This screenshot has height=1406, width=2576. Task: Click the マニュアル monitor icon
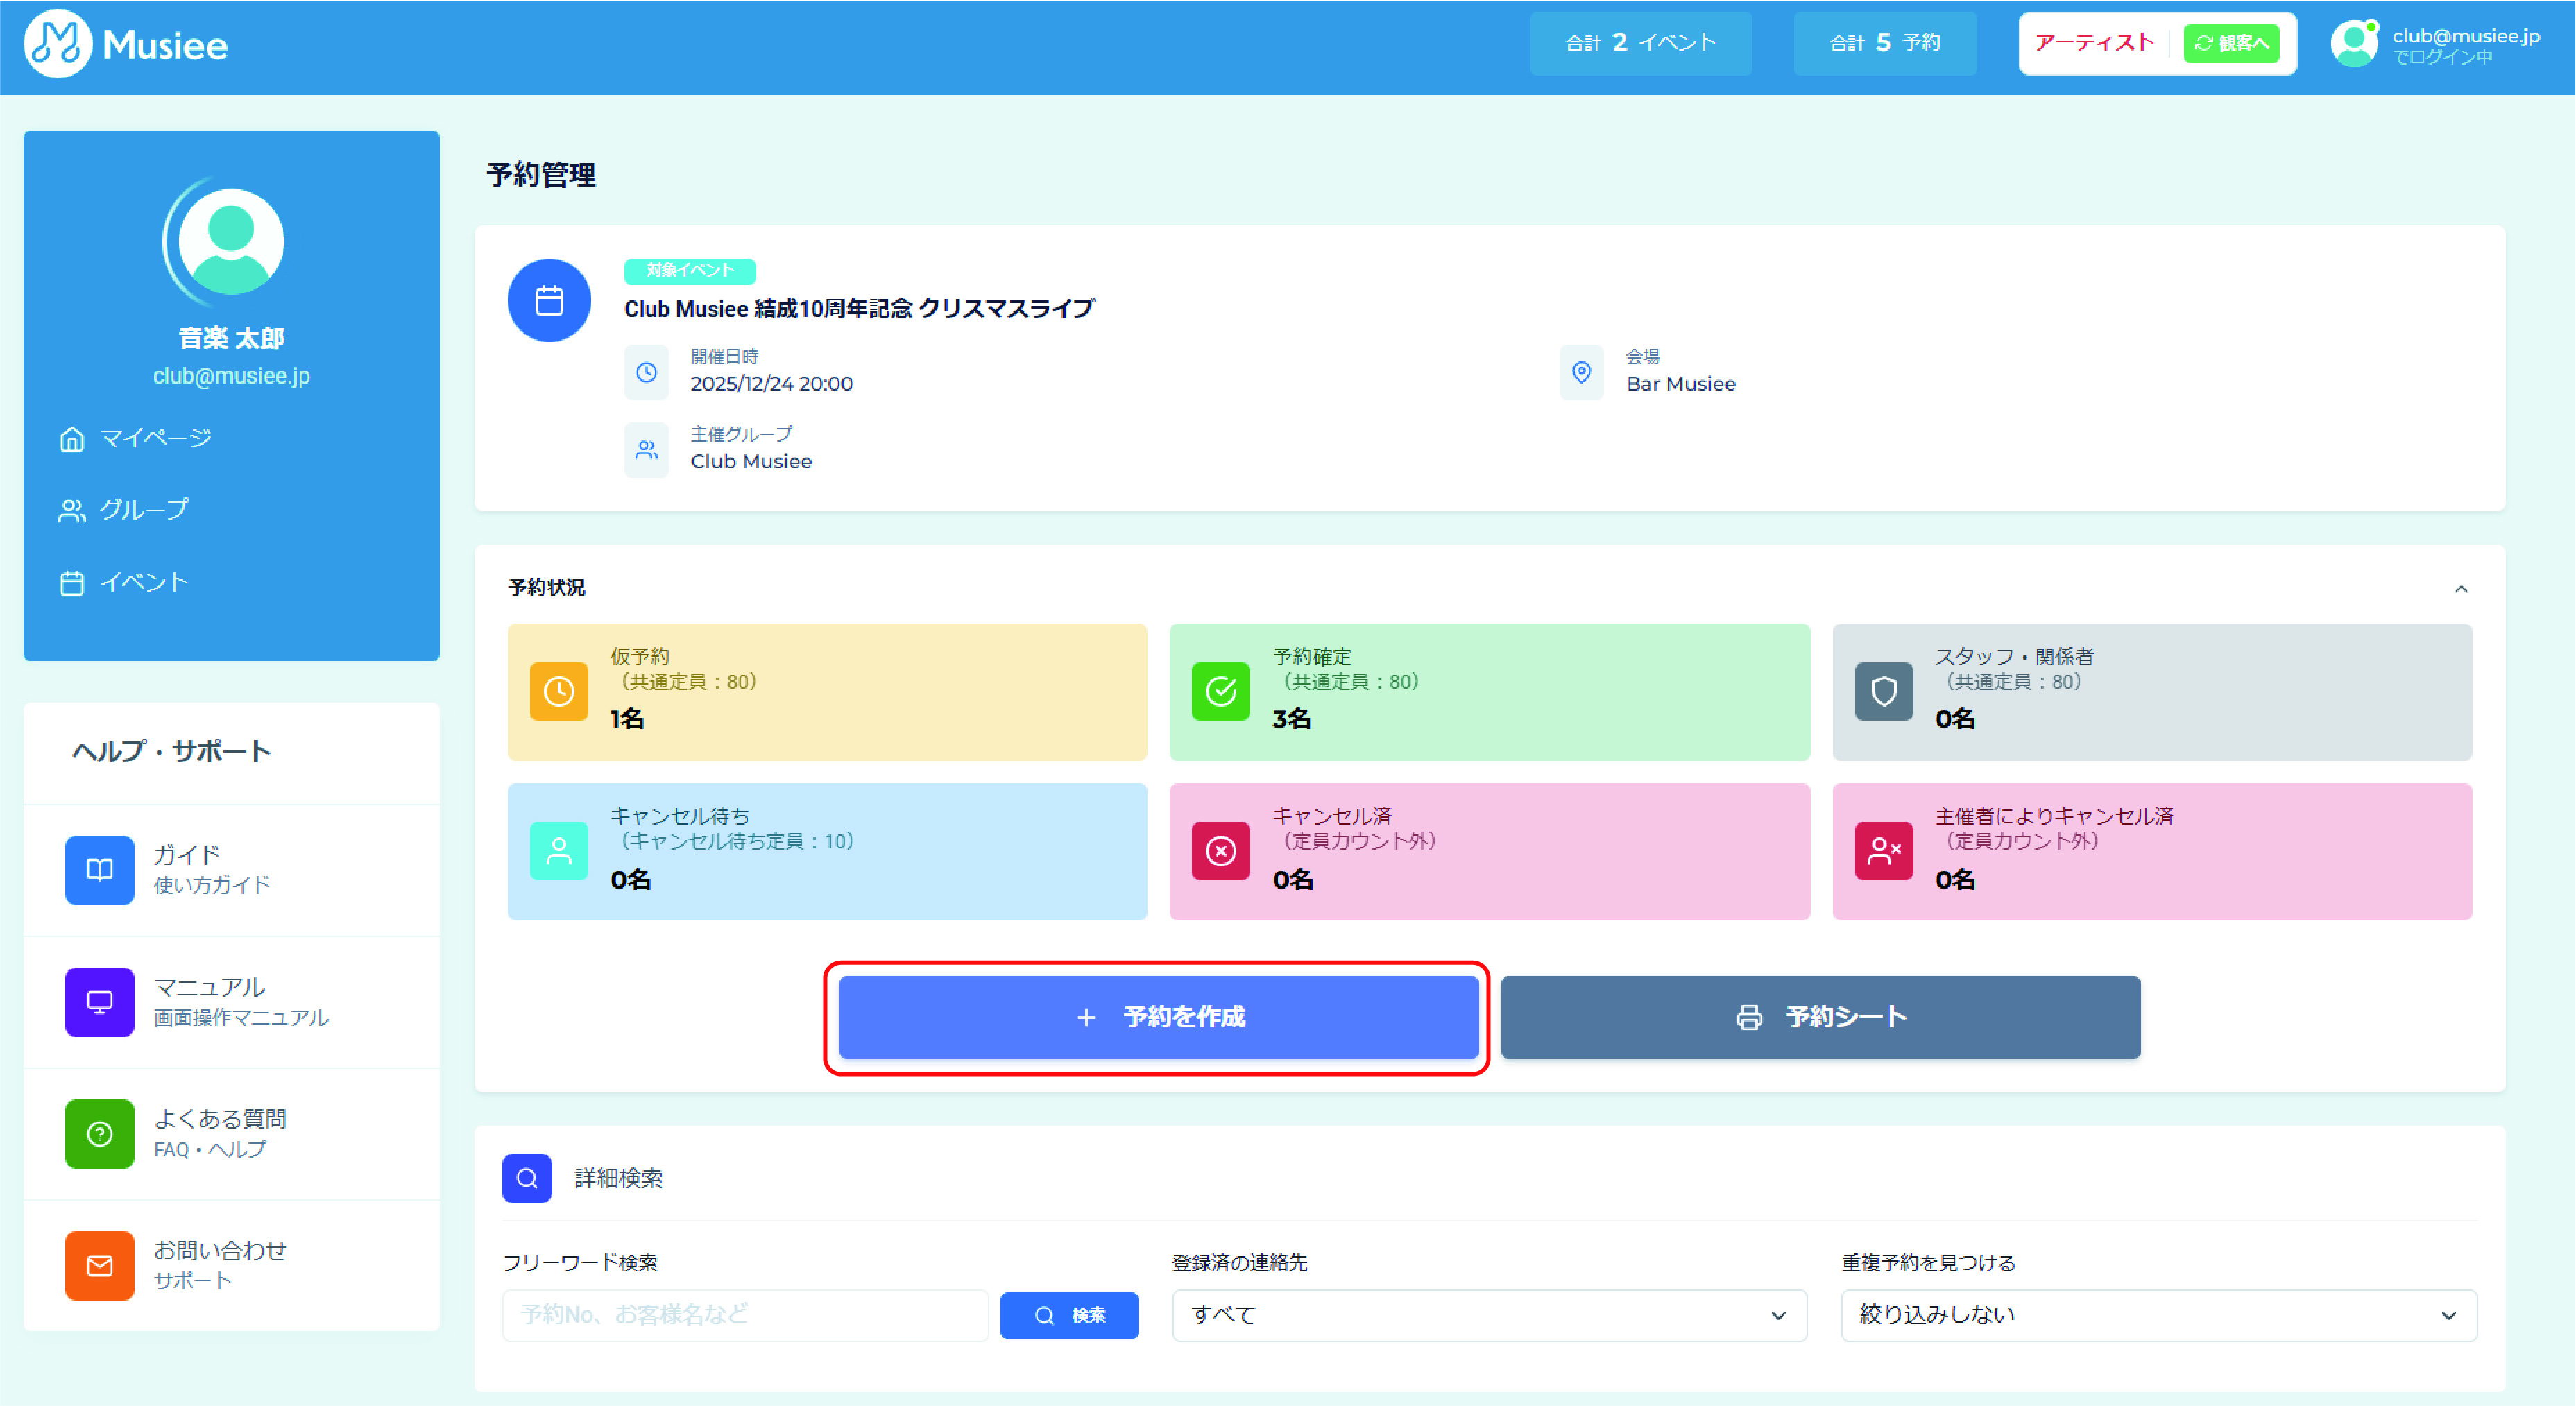pyautogui.click(x=99, y=1001)
